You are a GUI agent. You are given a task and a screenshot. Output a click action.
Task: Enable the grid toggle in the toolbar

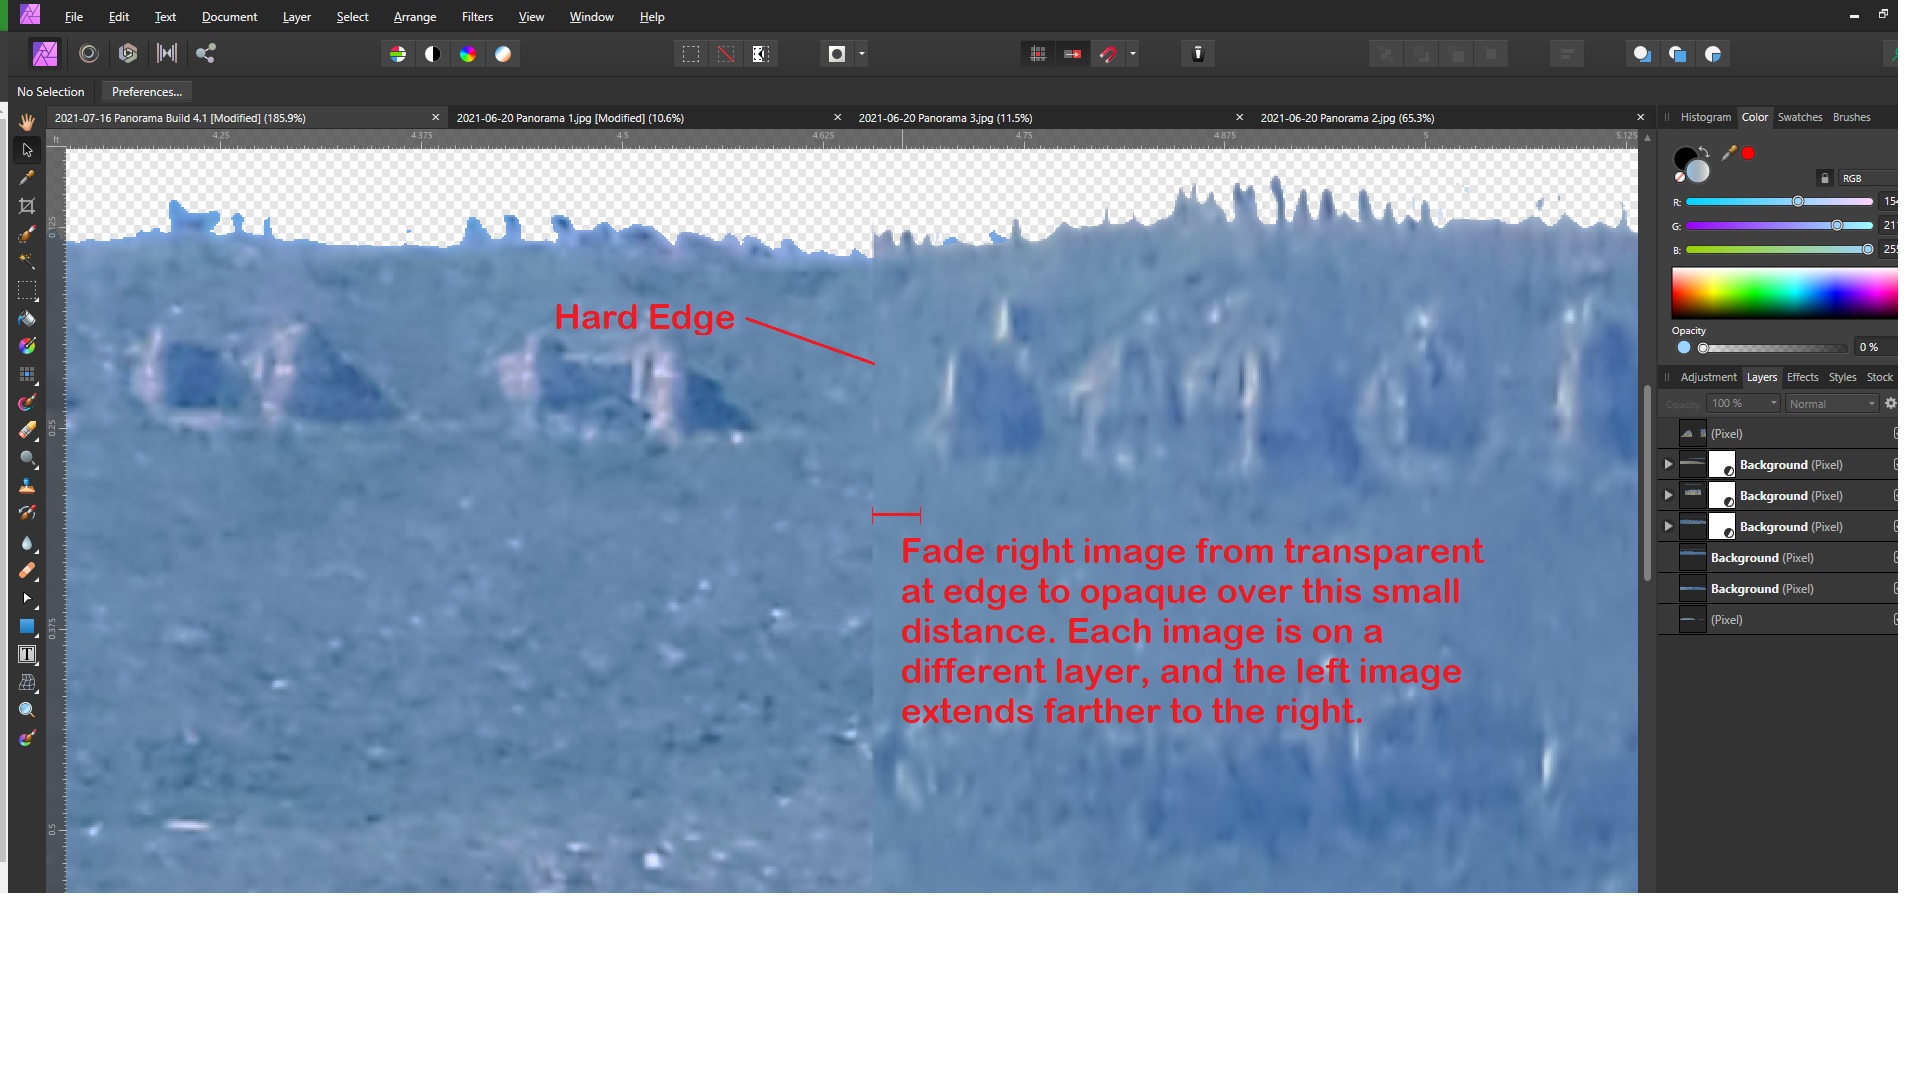coord(1037,54)
